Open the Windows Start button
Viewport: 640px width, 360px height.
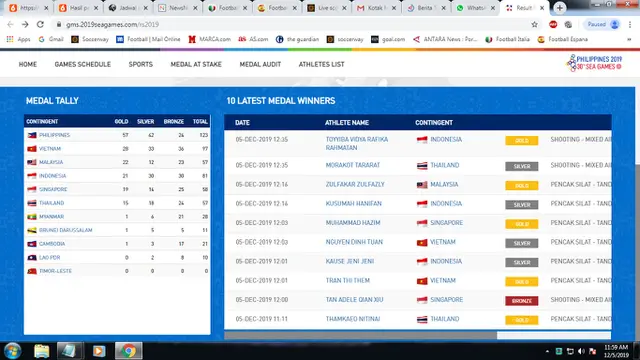pos(12,351)
